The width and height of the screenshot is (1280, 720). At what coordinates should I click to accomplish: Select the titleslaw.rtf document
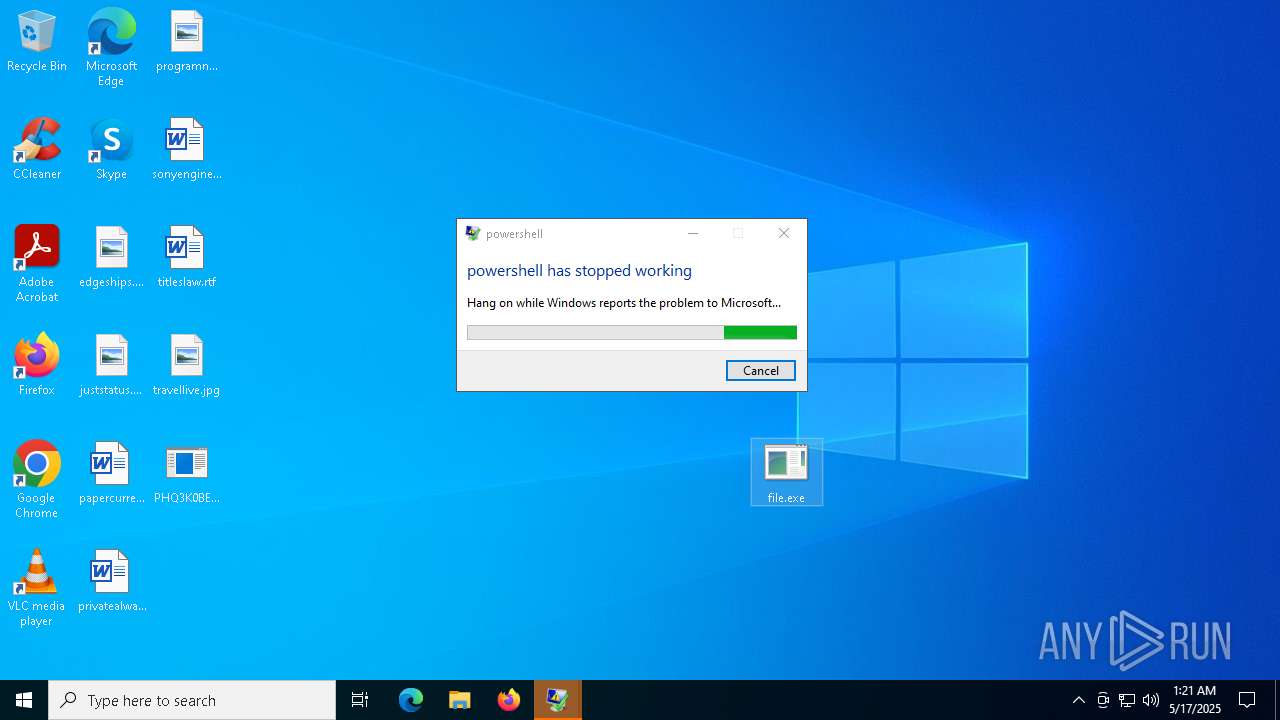click(187, 258)
